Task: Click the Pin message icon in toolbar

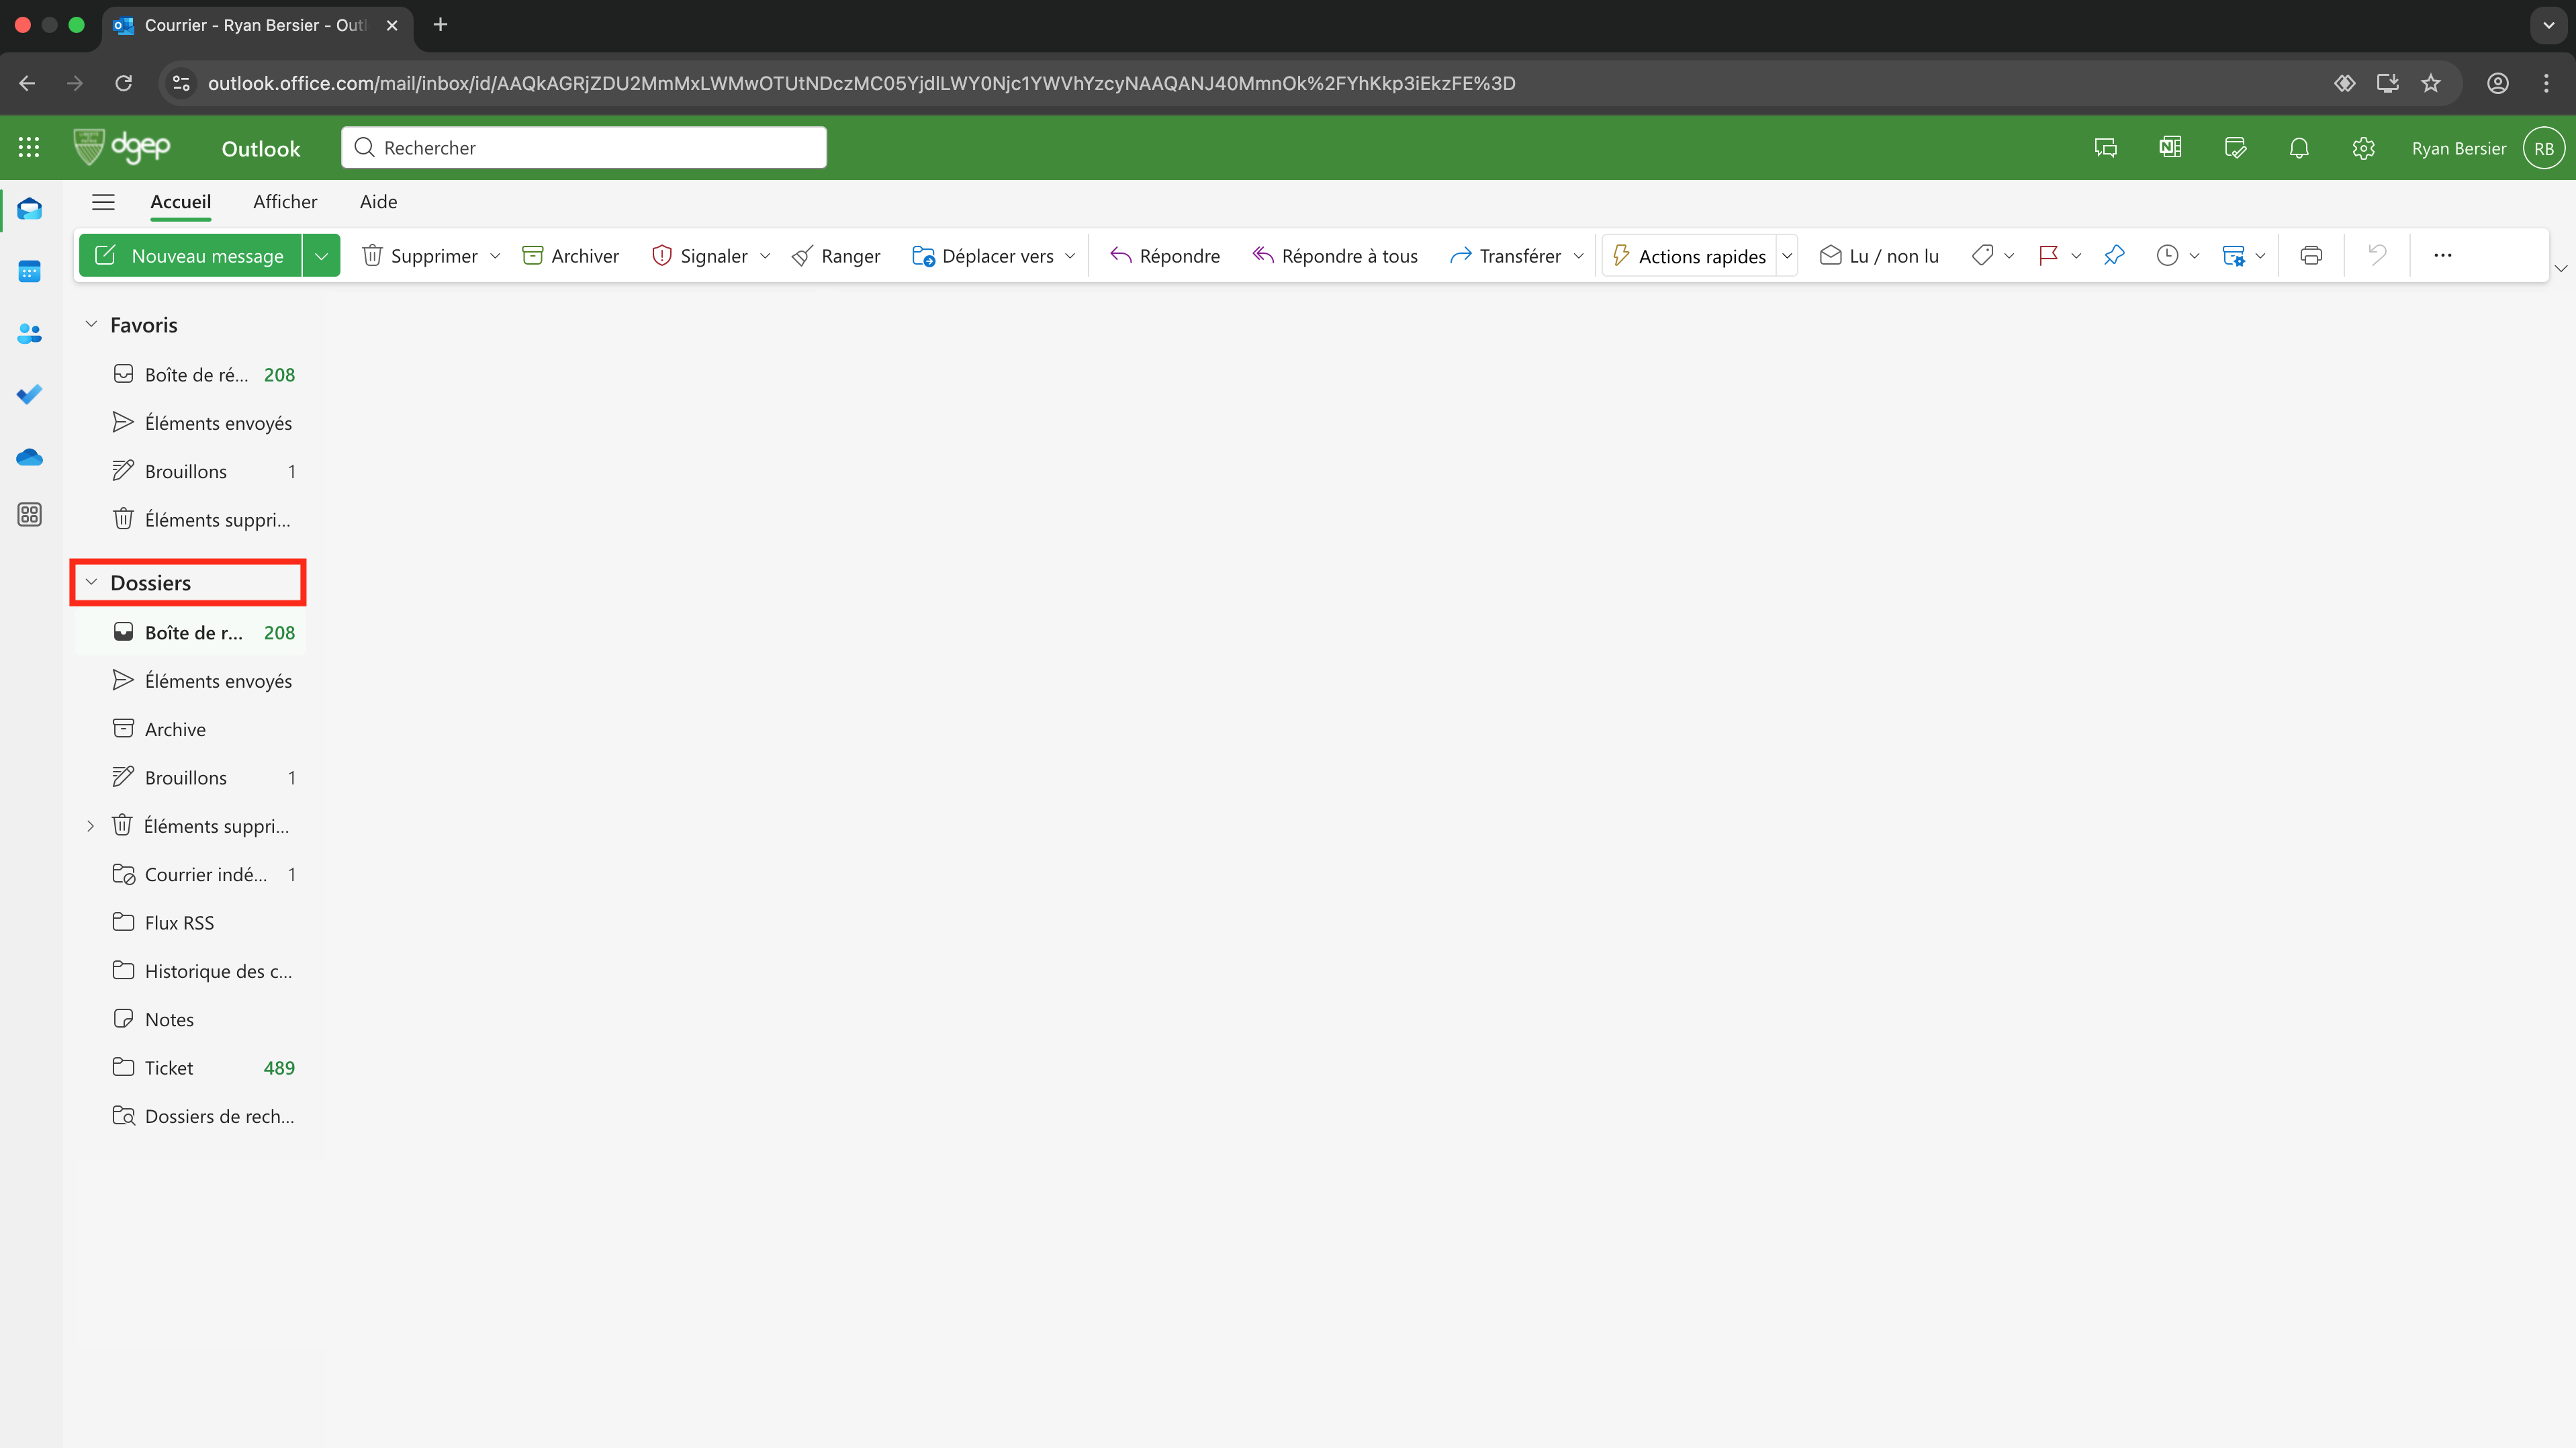Action: pyautogui.click(x=2114, y=256)
